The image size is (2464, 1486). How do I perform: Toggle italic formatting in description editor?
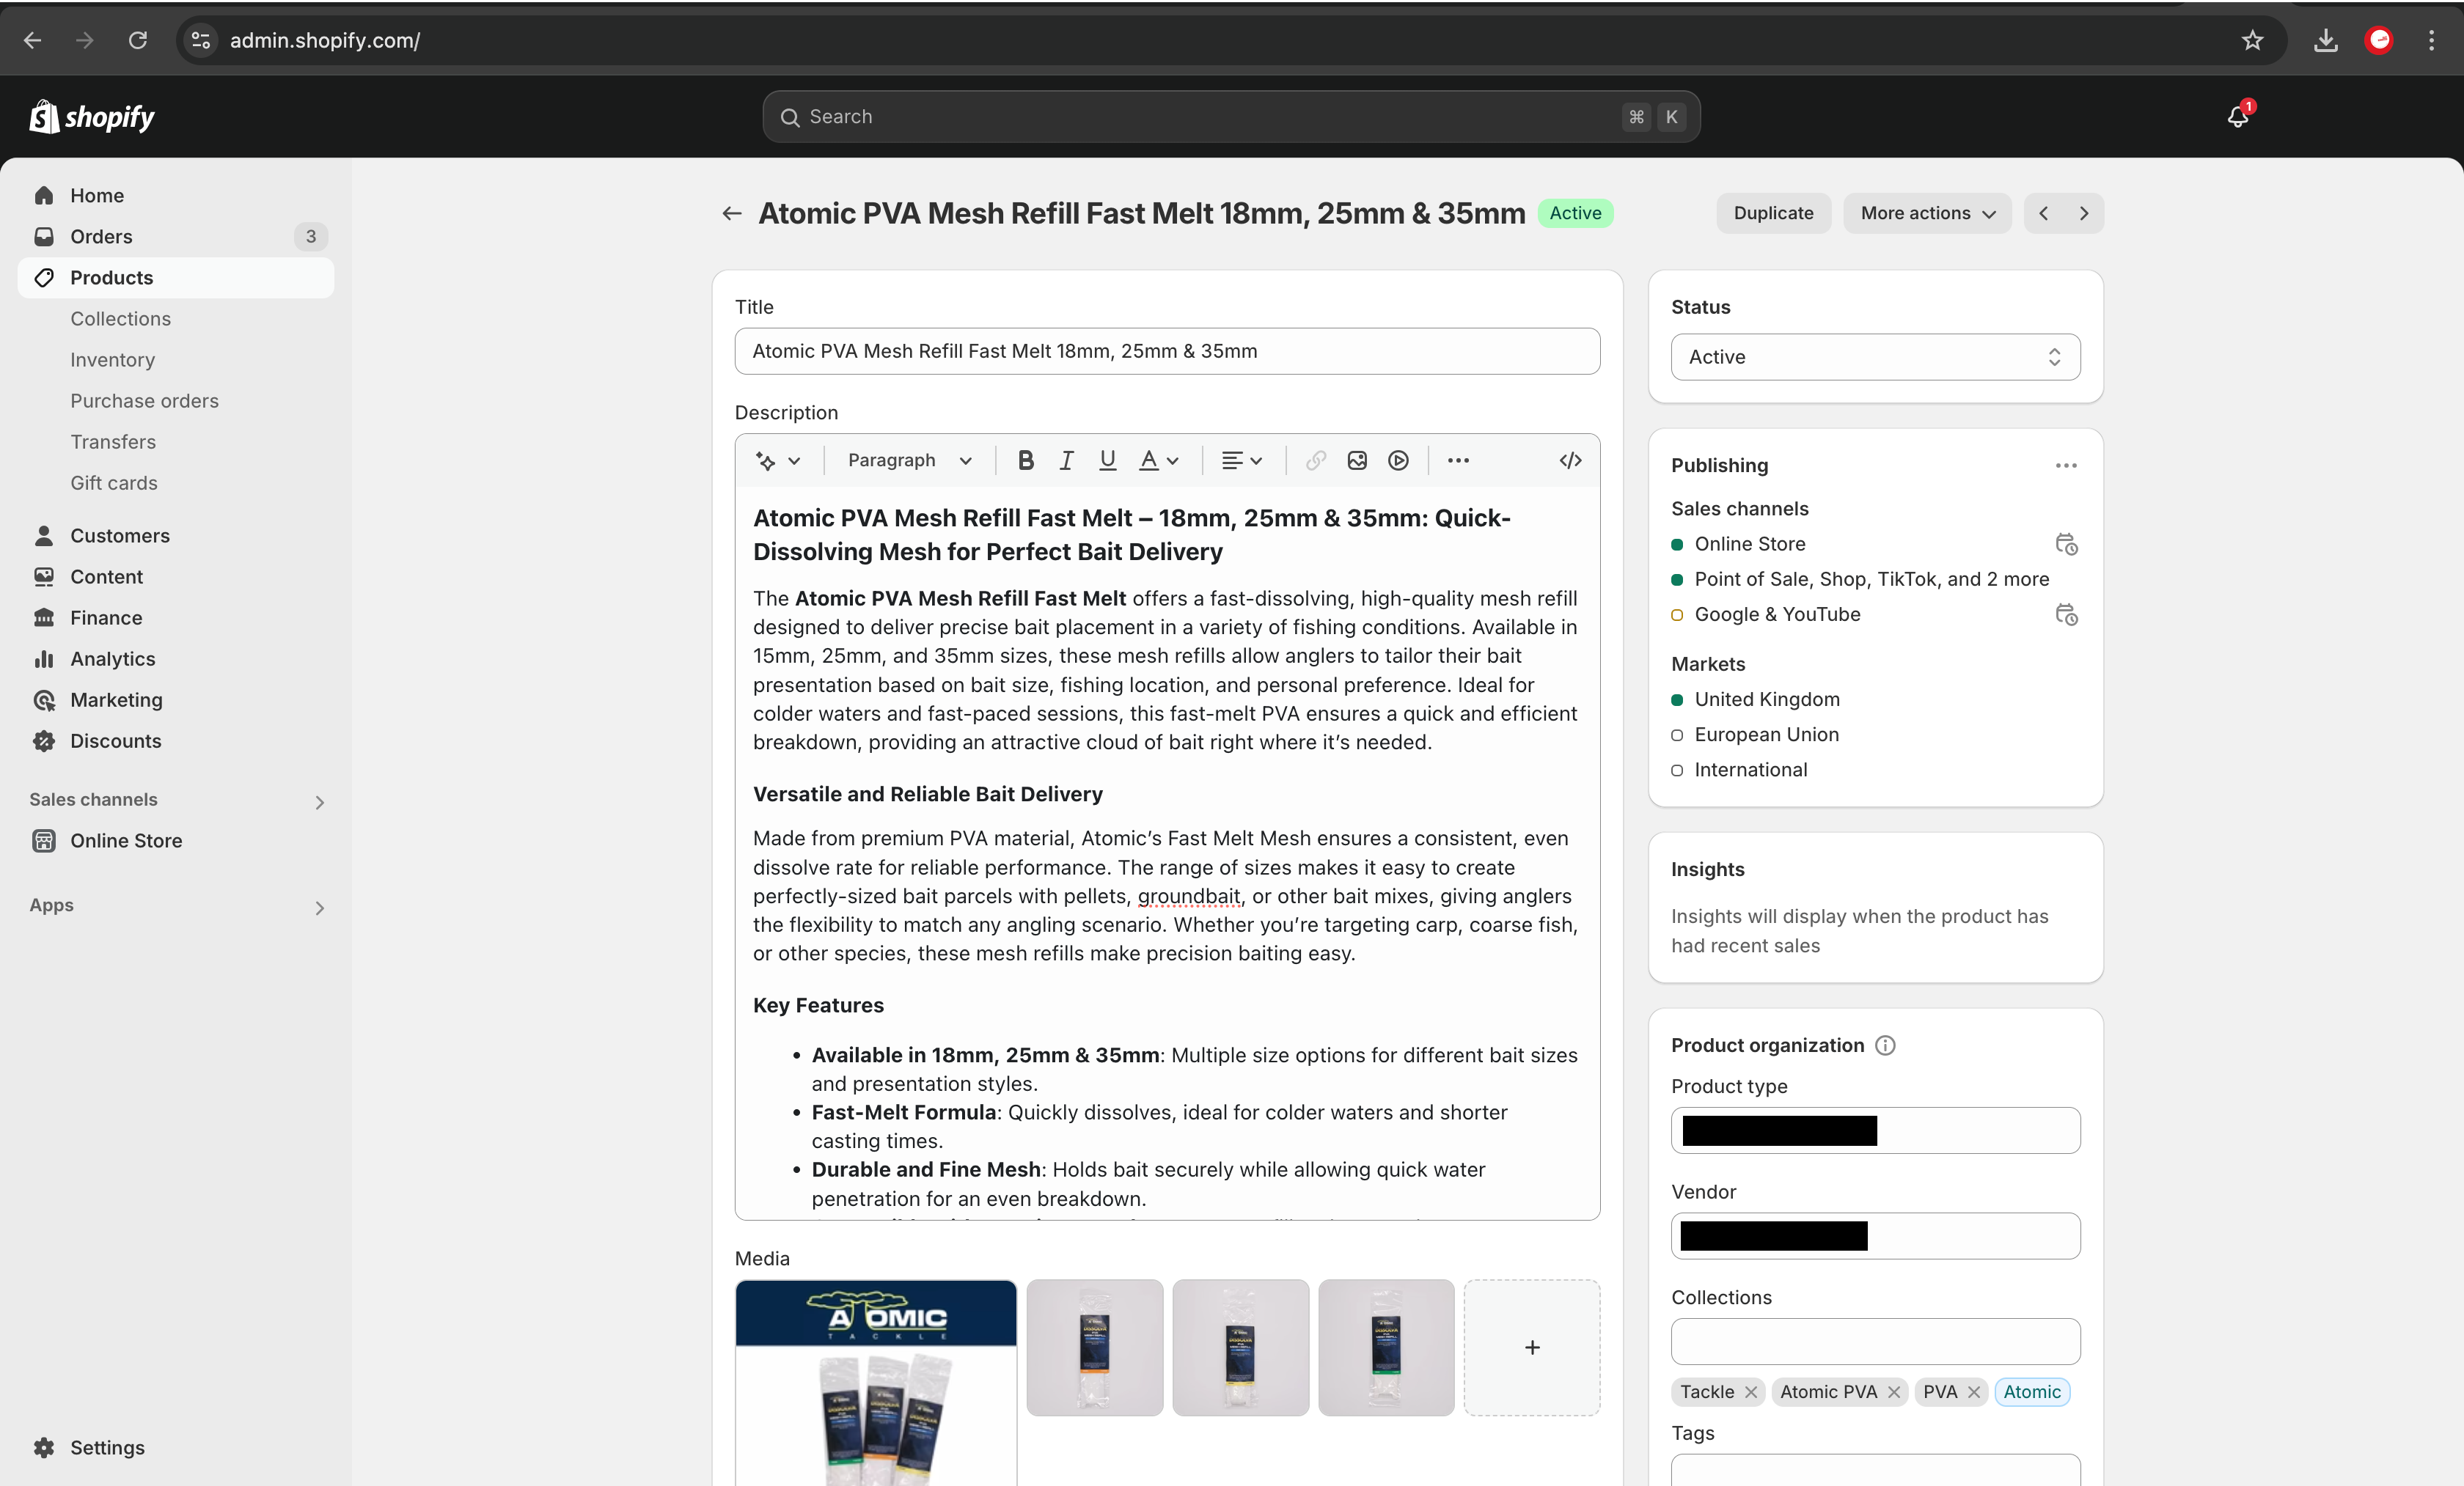[1066, 460]
